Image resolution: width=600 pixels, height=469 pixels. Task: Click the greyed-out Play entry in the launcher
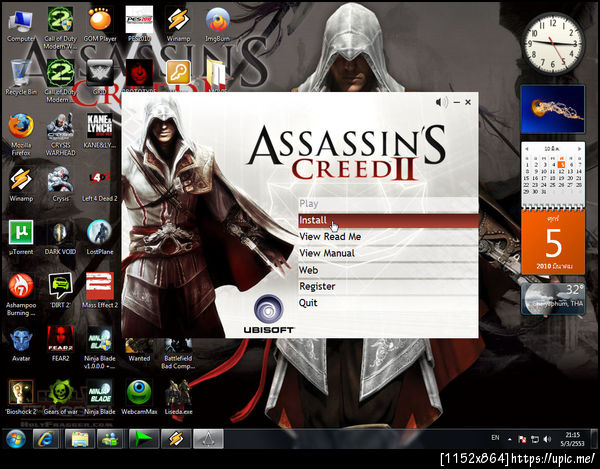point(388,204)
